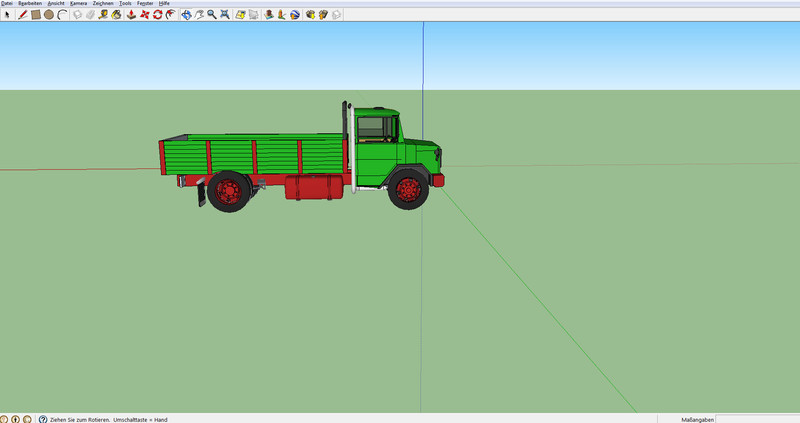Open the Fenster menu
The height and width of the screenshot is (423, 800).
(x=145, y=3)
